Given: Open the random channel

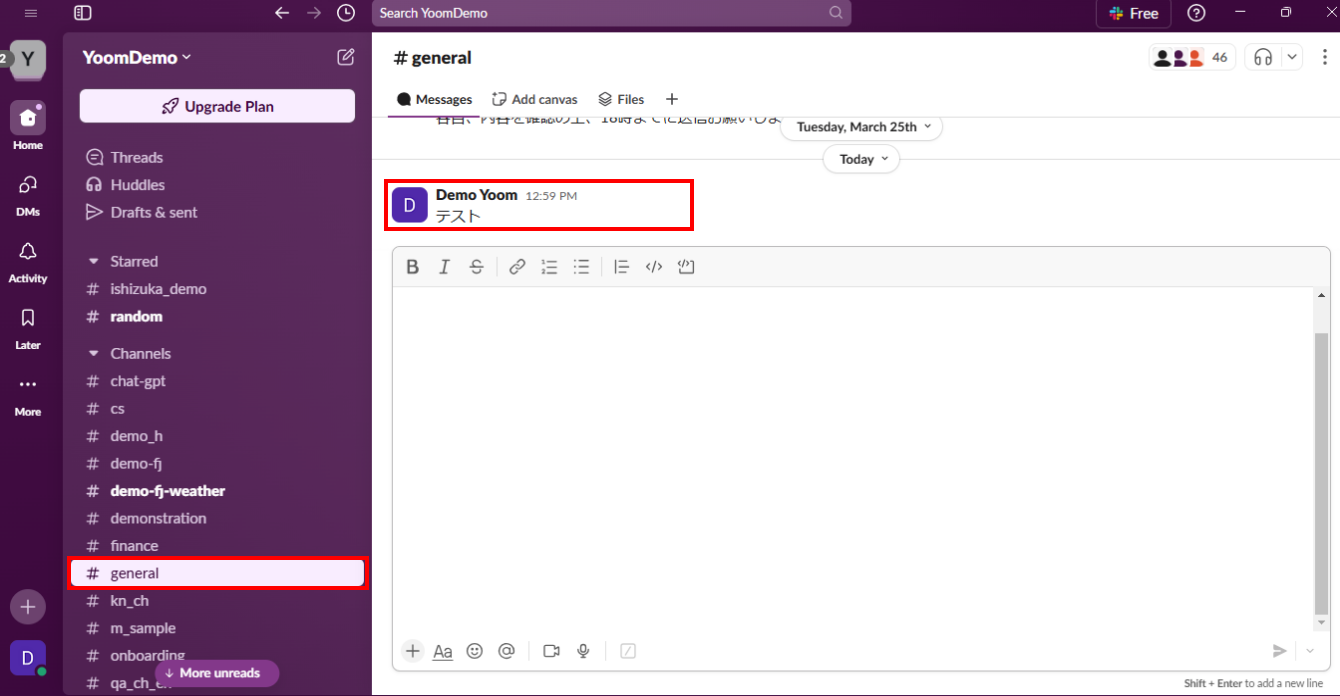Looking at the screenshot, I should click(217, 316).
